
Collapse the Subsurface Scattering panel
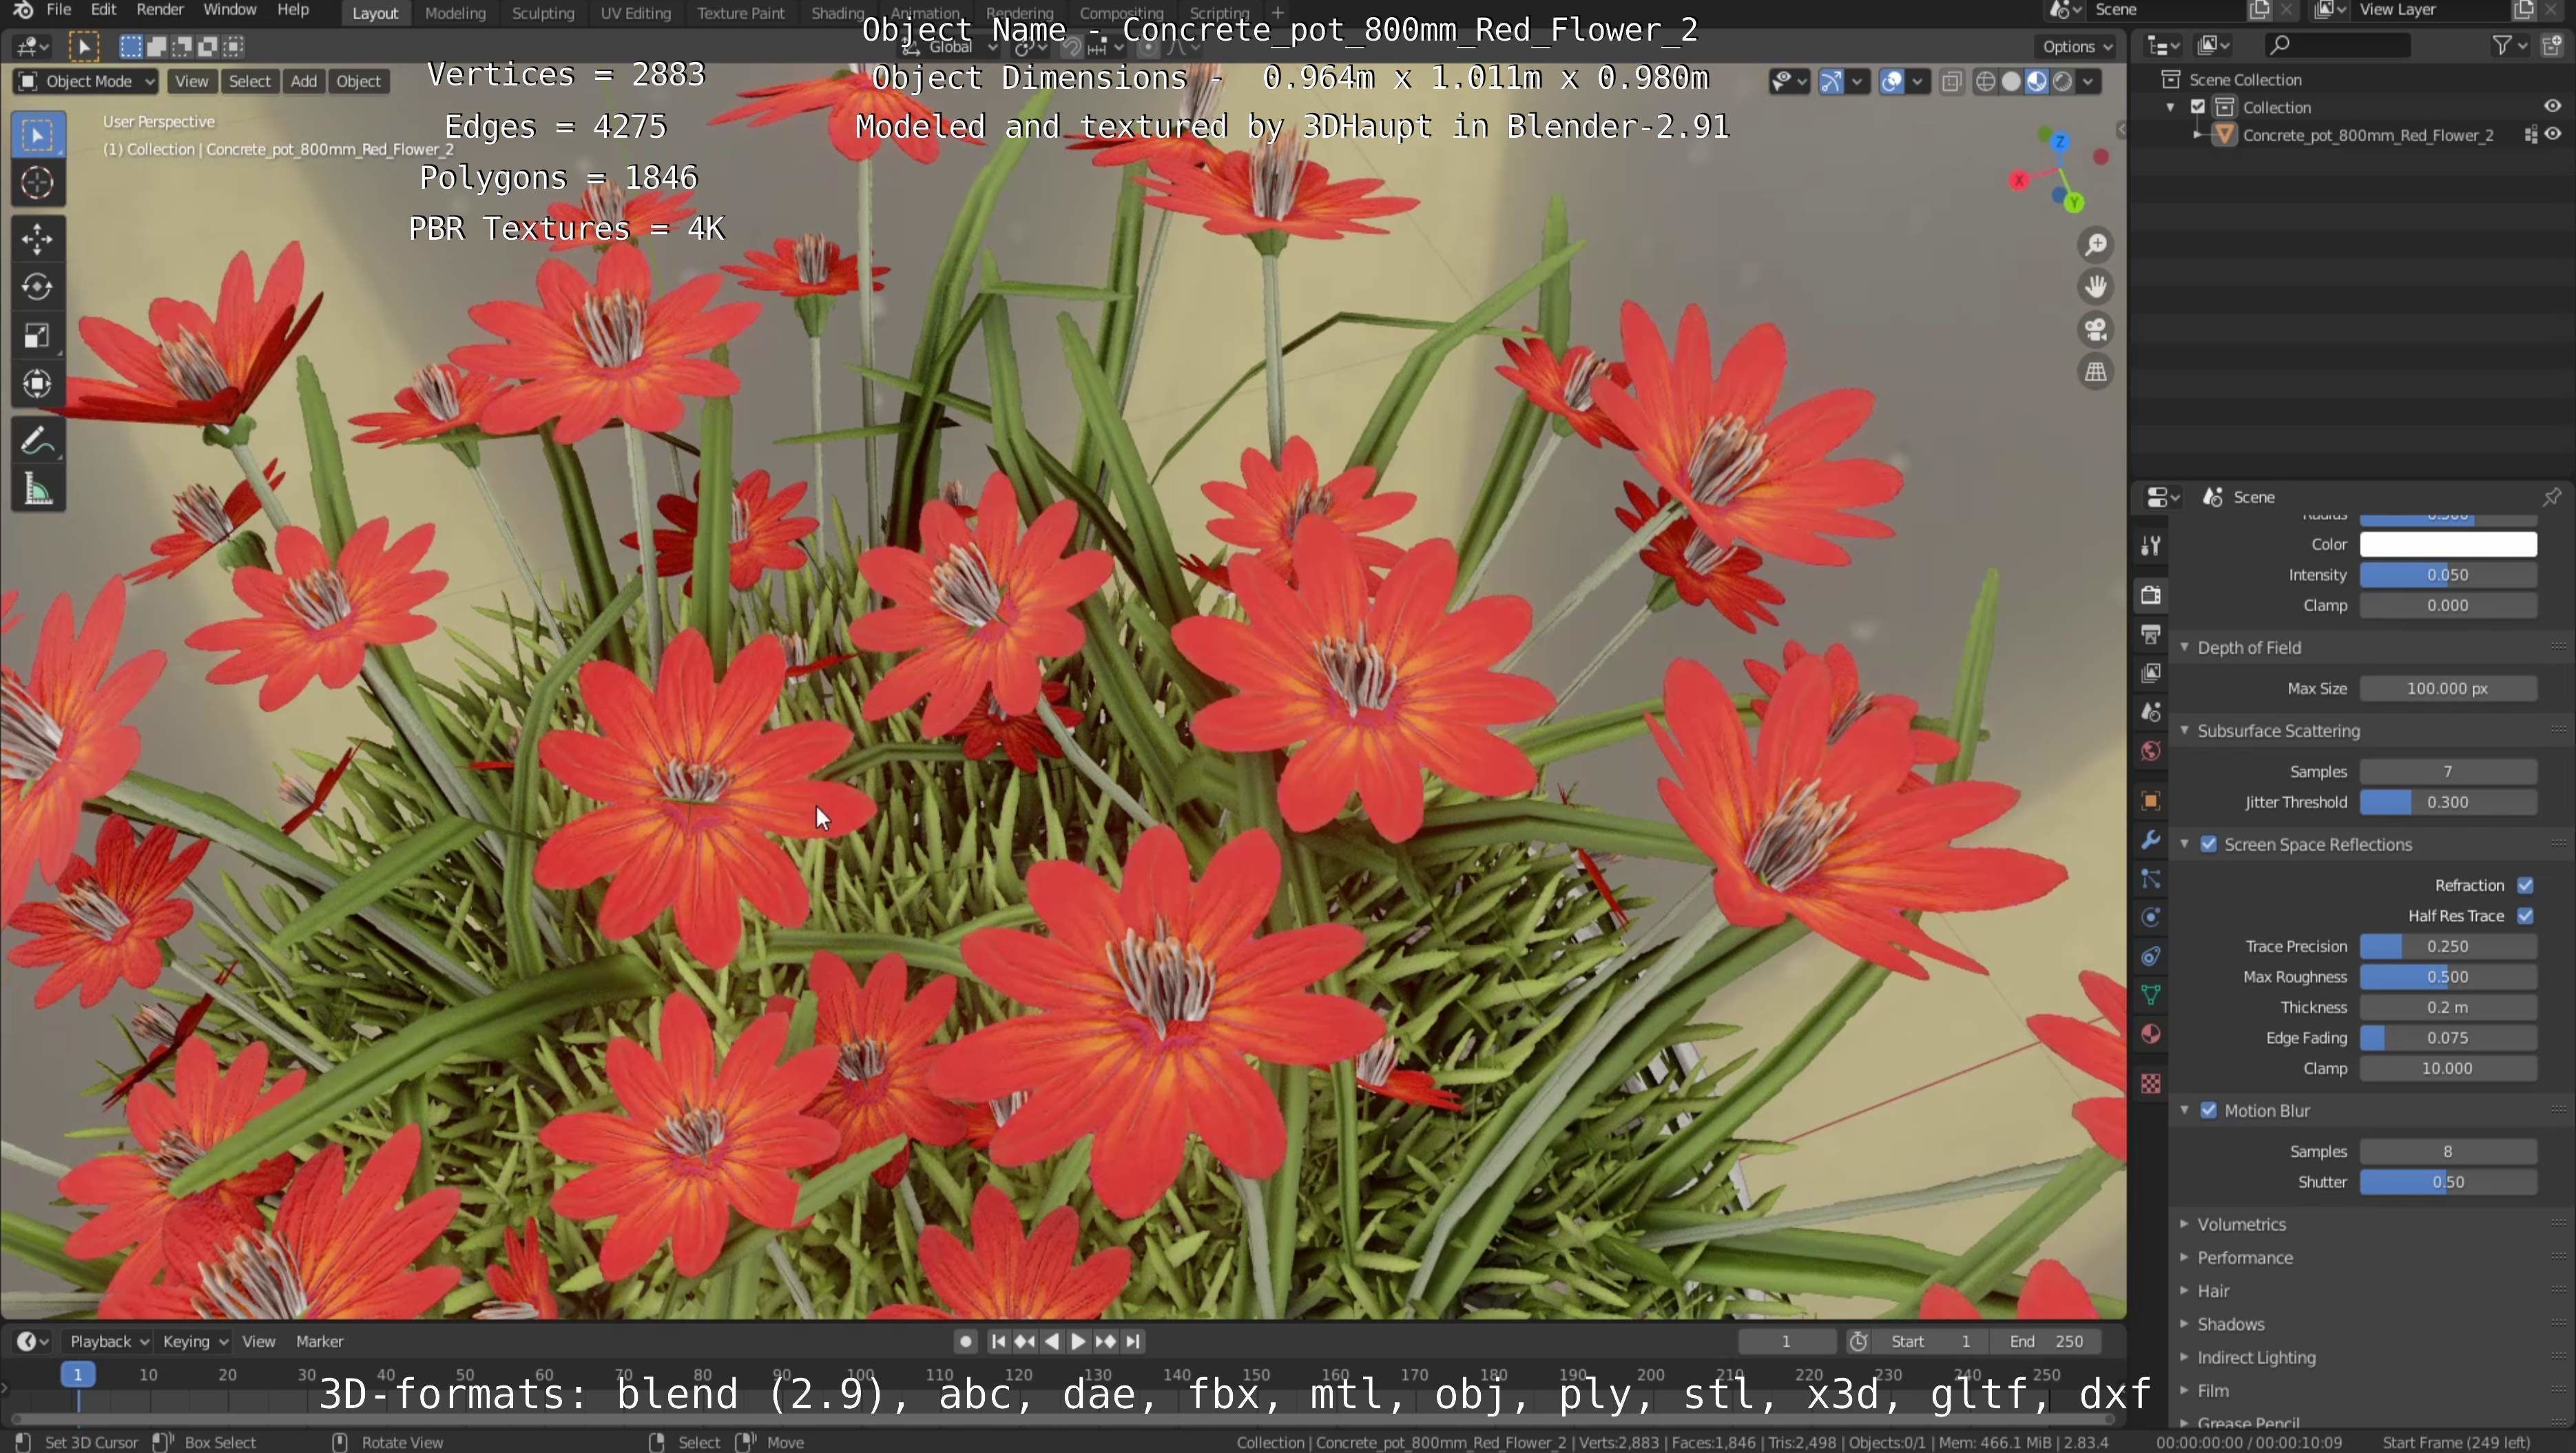click(x=2184, y=730)
